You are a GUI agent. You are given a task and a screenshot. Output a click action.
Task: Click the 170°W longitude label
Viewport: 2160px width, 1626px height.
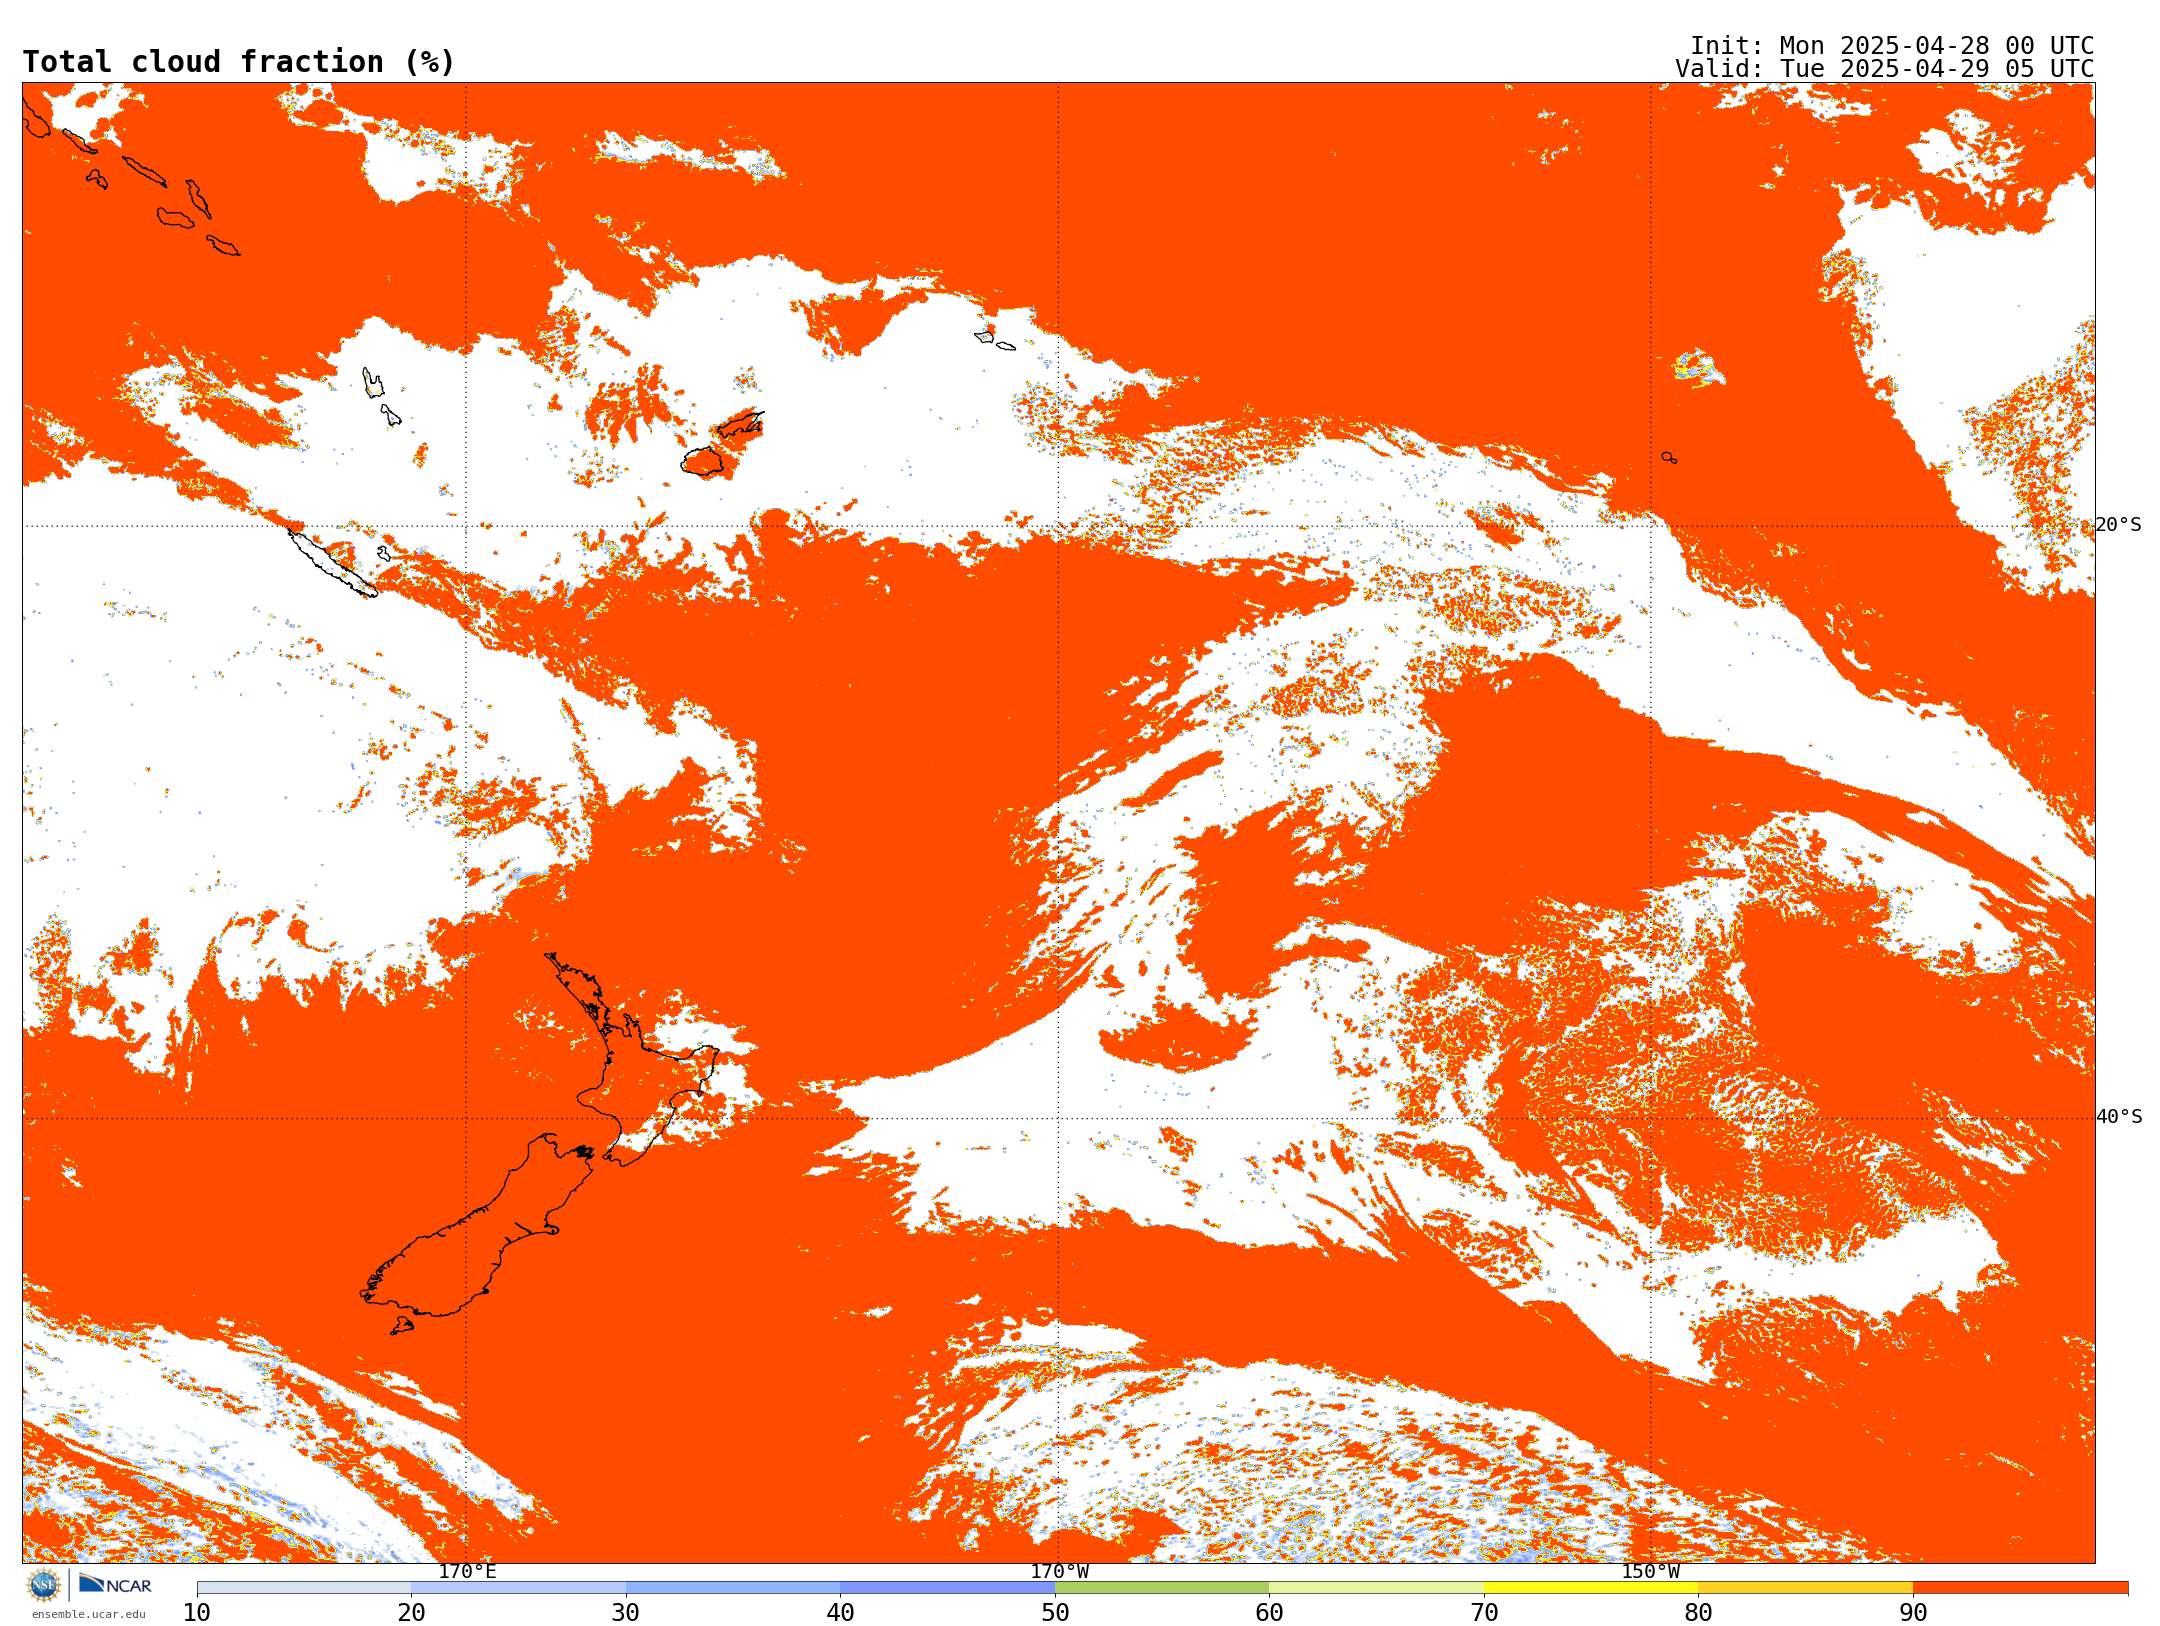[x=1059, y=1572]
